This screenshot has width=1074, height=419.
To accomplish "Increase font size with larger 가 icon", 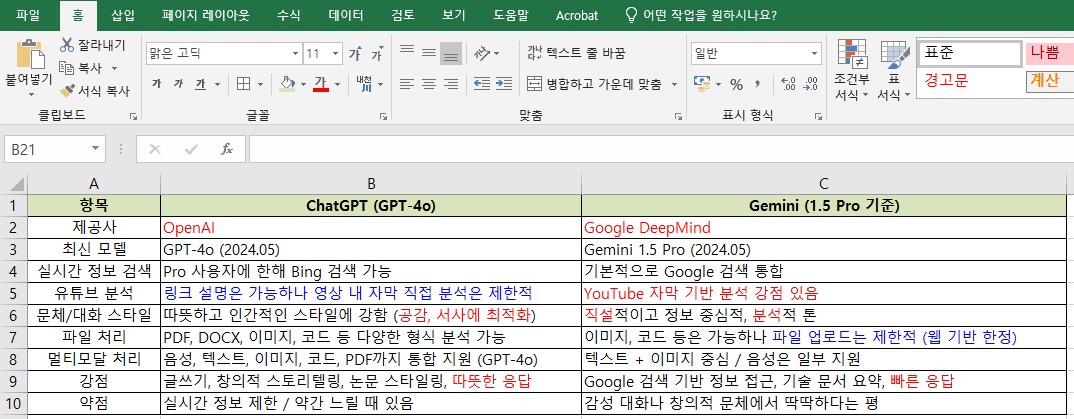I will tap(355, 53).
